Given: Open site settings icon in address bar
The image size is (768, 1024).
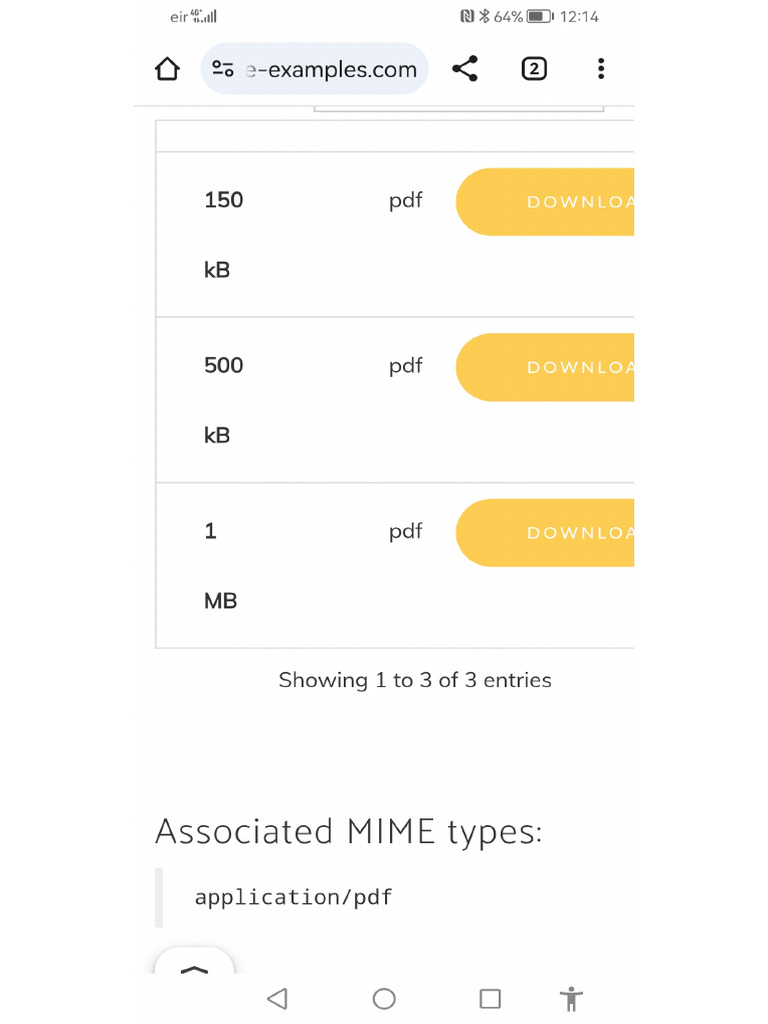Looking at the screenshot, I should tap(223, 69).
